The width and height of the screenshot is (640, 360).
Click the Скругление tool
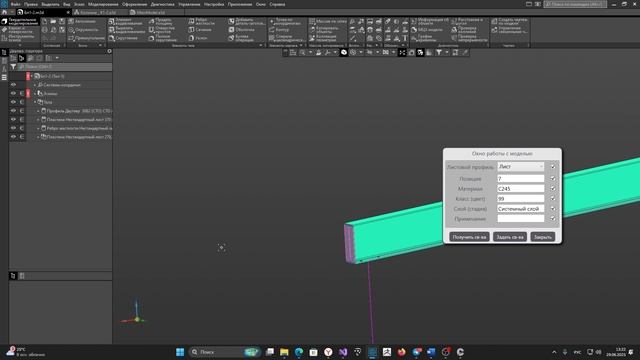[123, 38]
